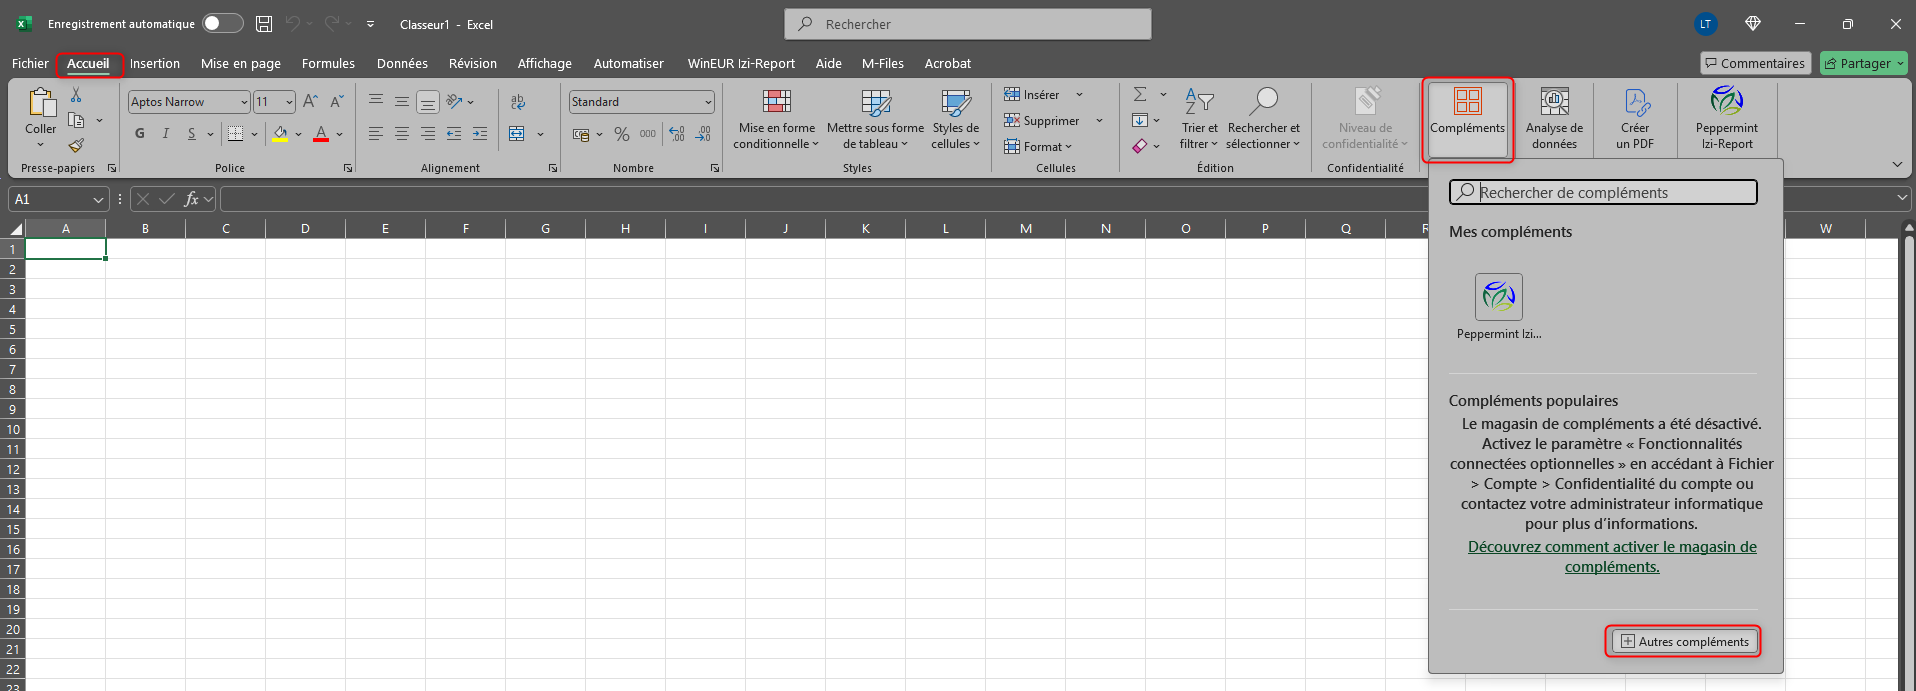1916x691 pixels.
Task: Click the orientation text-angle icon
Action: [455, 101]
